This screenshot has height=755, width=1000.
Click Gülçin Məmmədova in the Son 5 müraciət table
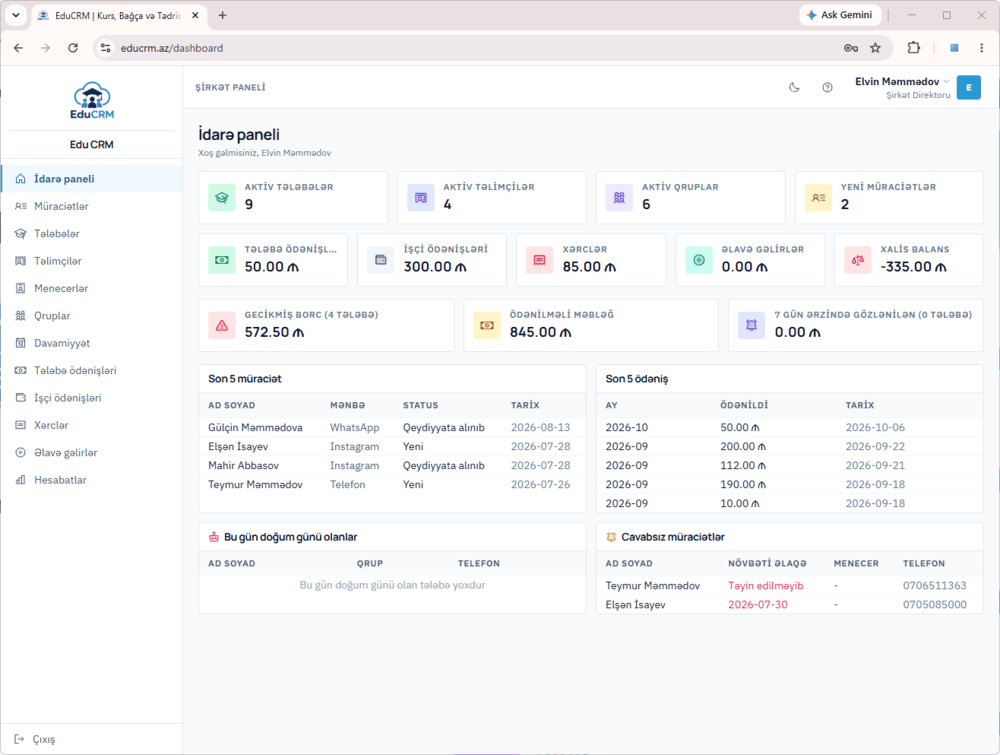255,427
